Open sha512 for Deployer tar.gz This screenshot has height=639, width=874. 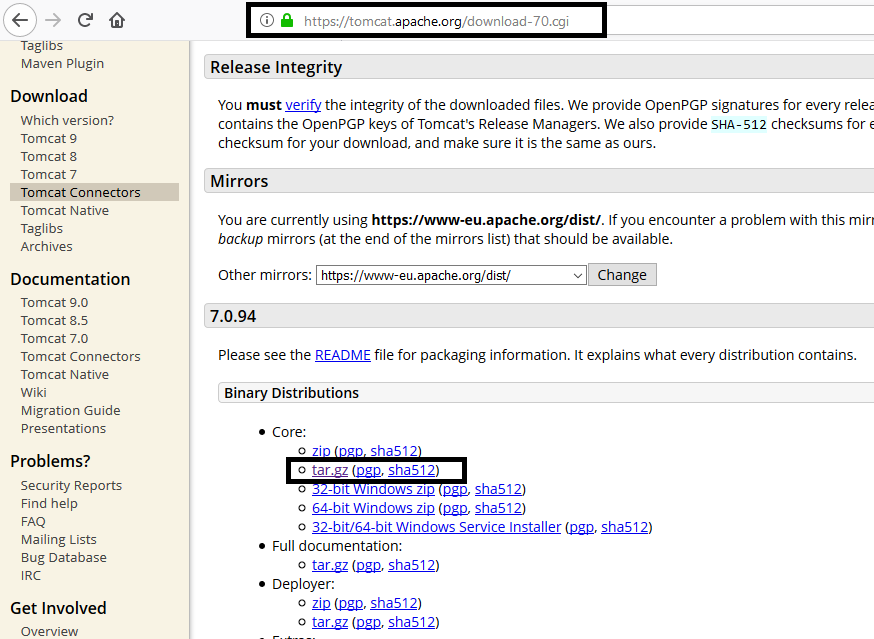click(412, 622)
